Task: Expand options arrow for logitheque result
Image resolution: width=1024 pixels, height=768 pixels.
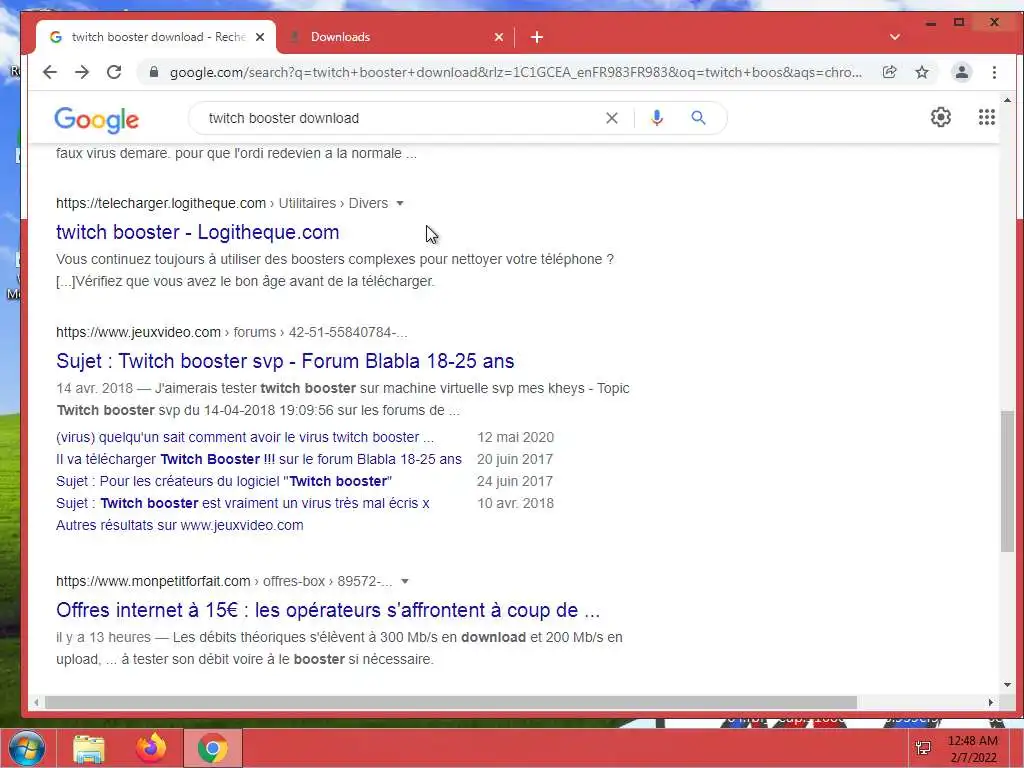Action: tap(400, 203)
